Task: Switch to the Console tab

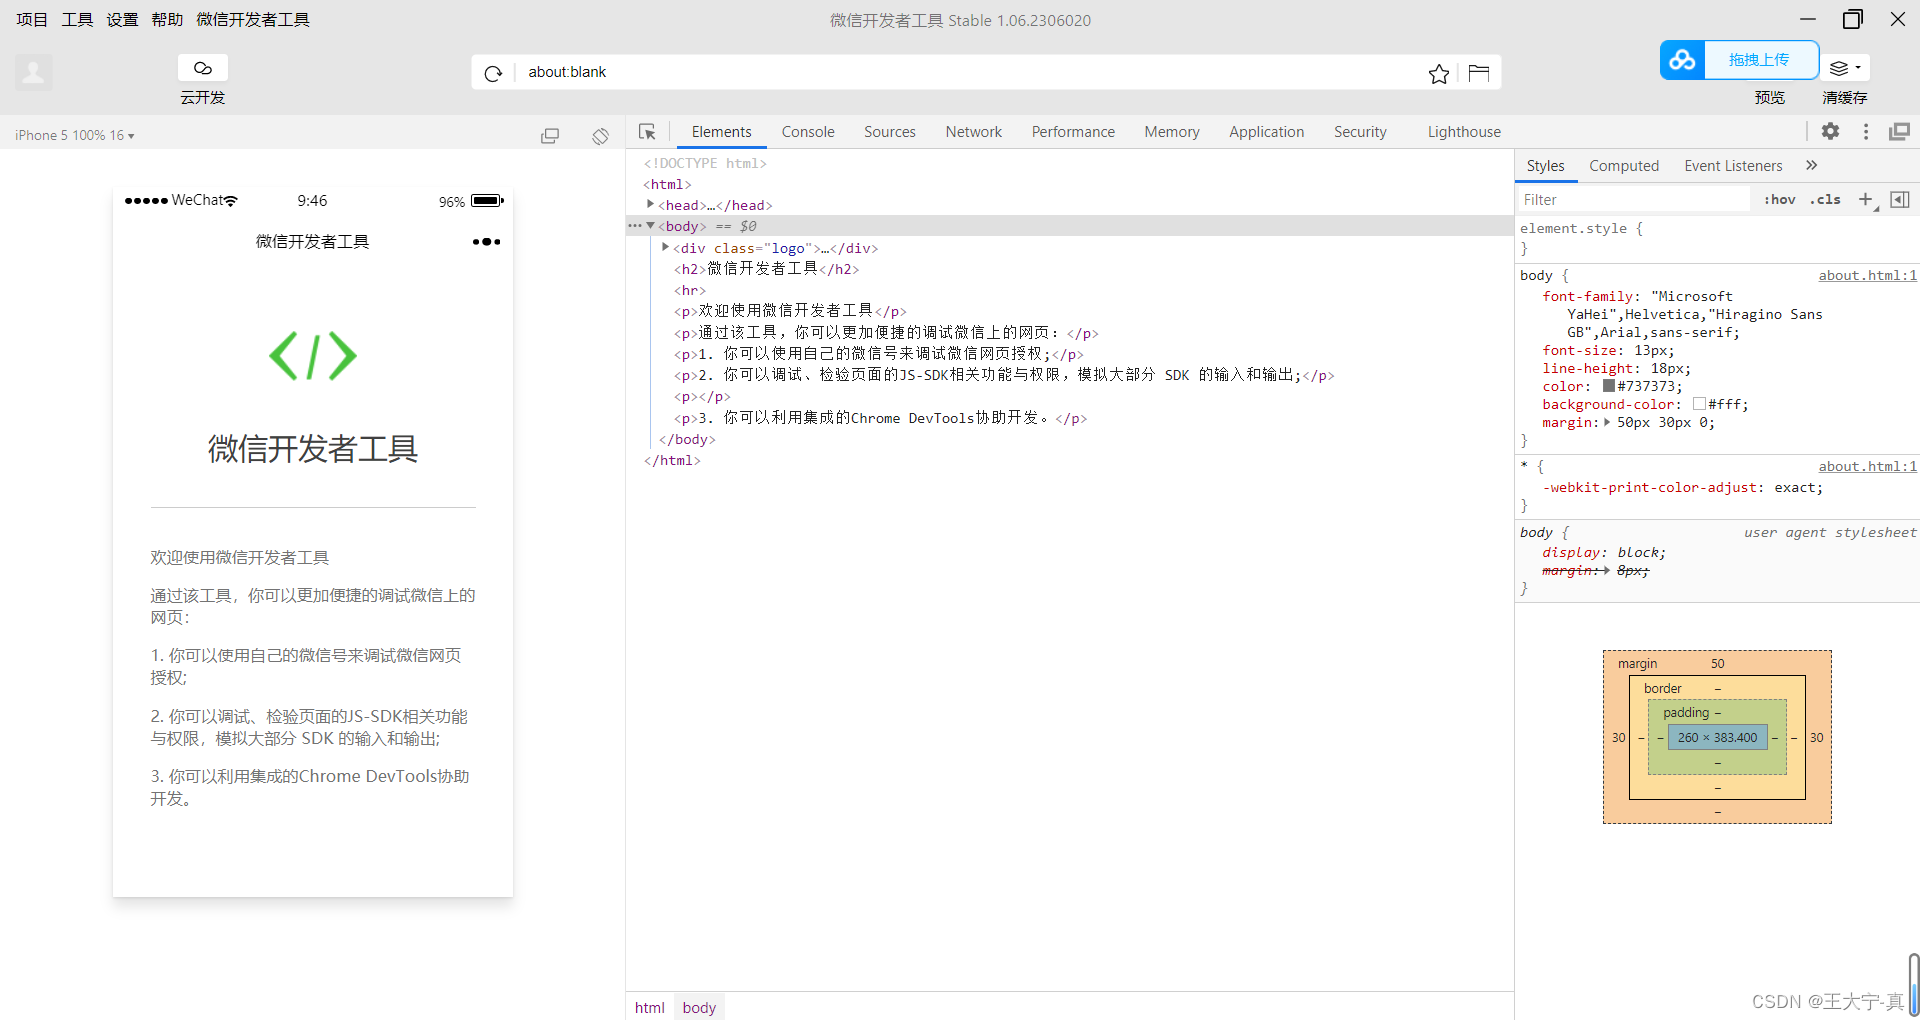Action: (x=808, y=132)
